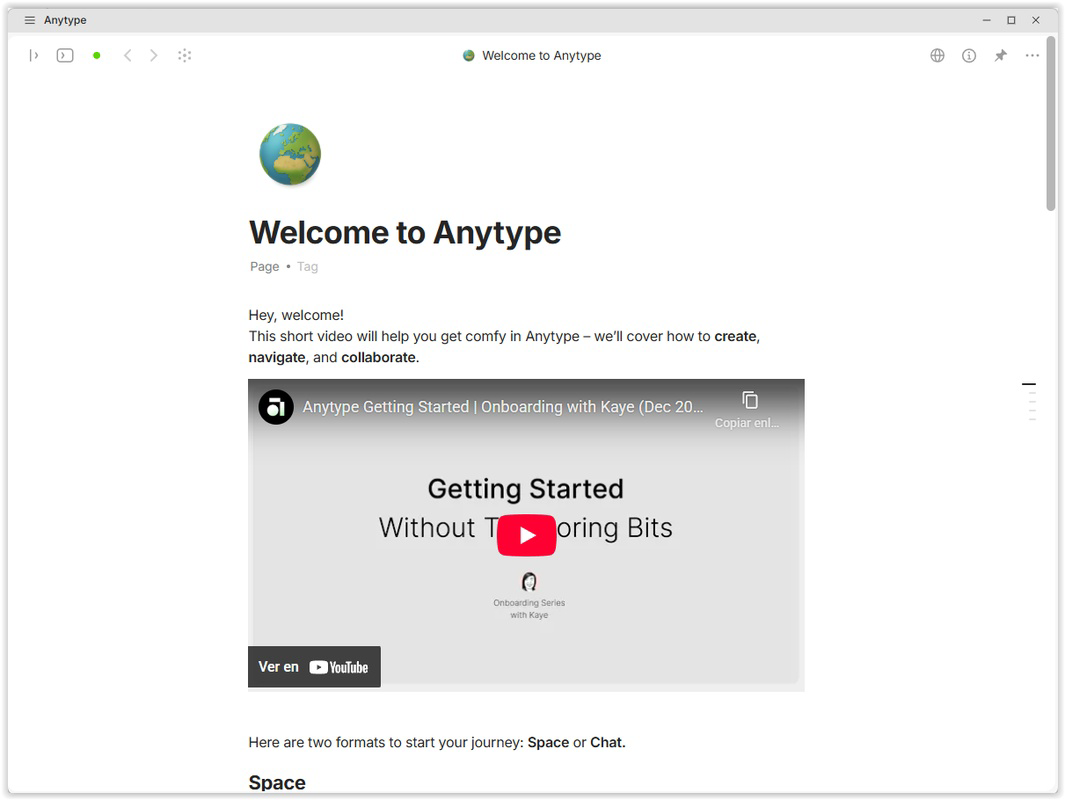The width and height of the screenshot is (1065, 800).
Task: Check the green sync status dot
Action: 96,56
